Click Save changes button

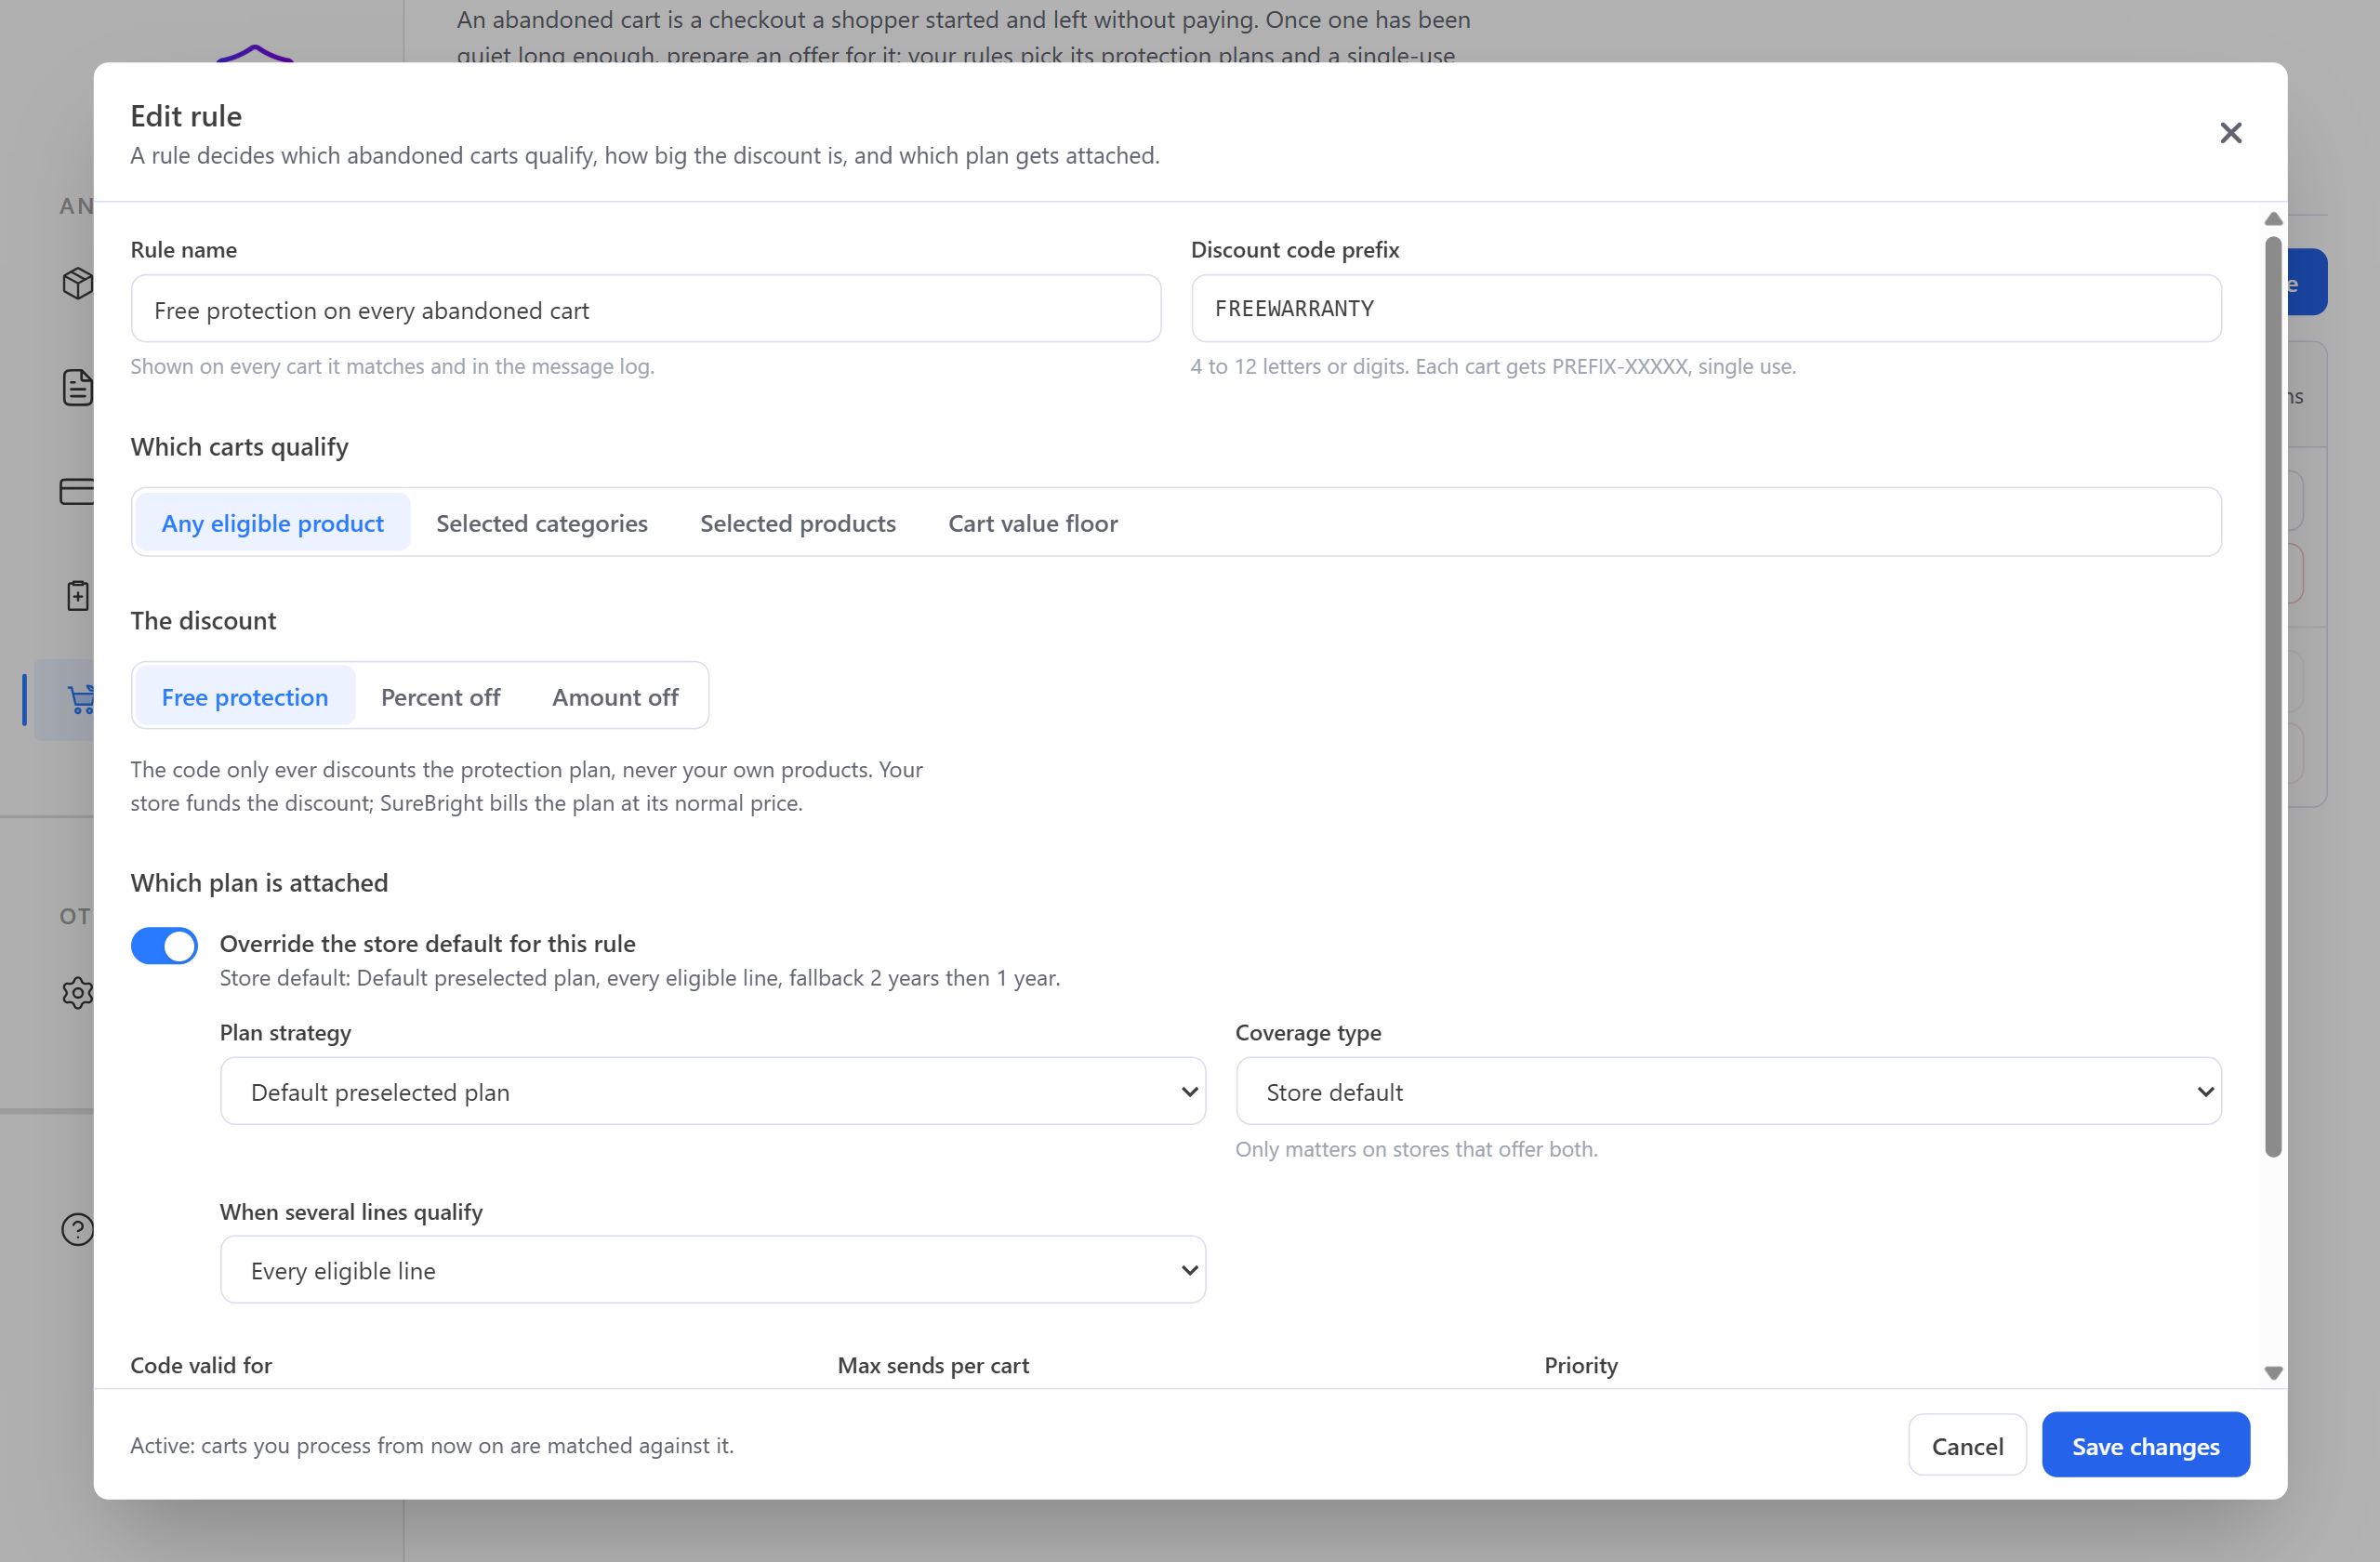pyautogui.click(x=2145, y=1445)
